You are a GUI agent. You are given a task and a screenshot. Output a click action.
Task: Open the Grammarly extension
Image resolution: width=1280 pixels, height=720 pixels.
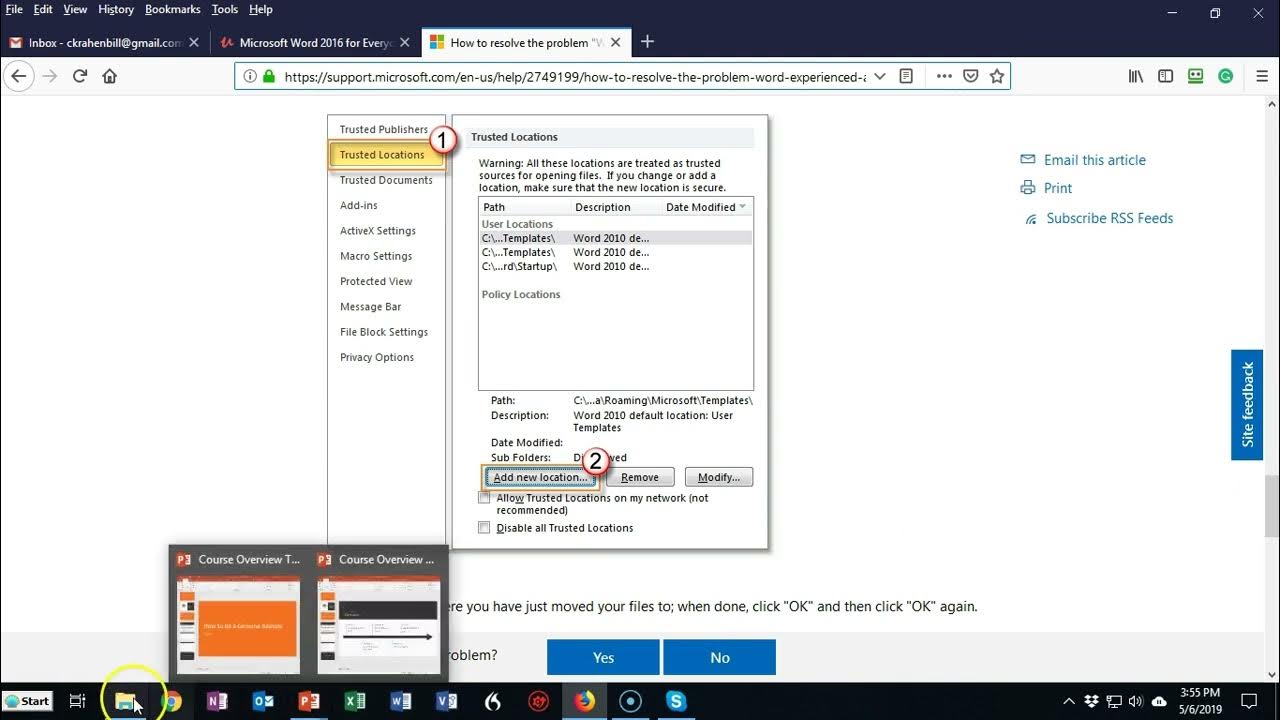click(1226, 76)
